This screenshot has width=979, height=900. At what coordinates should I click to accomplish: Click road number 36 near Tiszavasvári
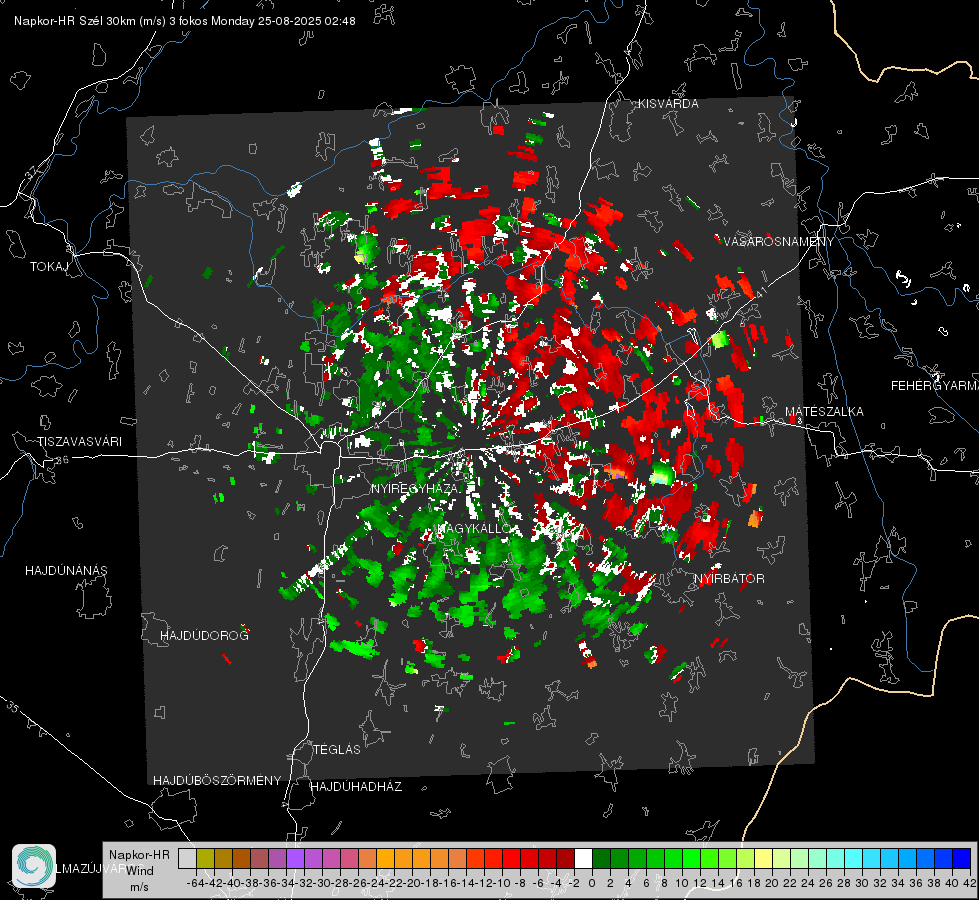click(62, 460)
